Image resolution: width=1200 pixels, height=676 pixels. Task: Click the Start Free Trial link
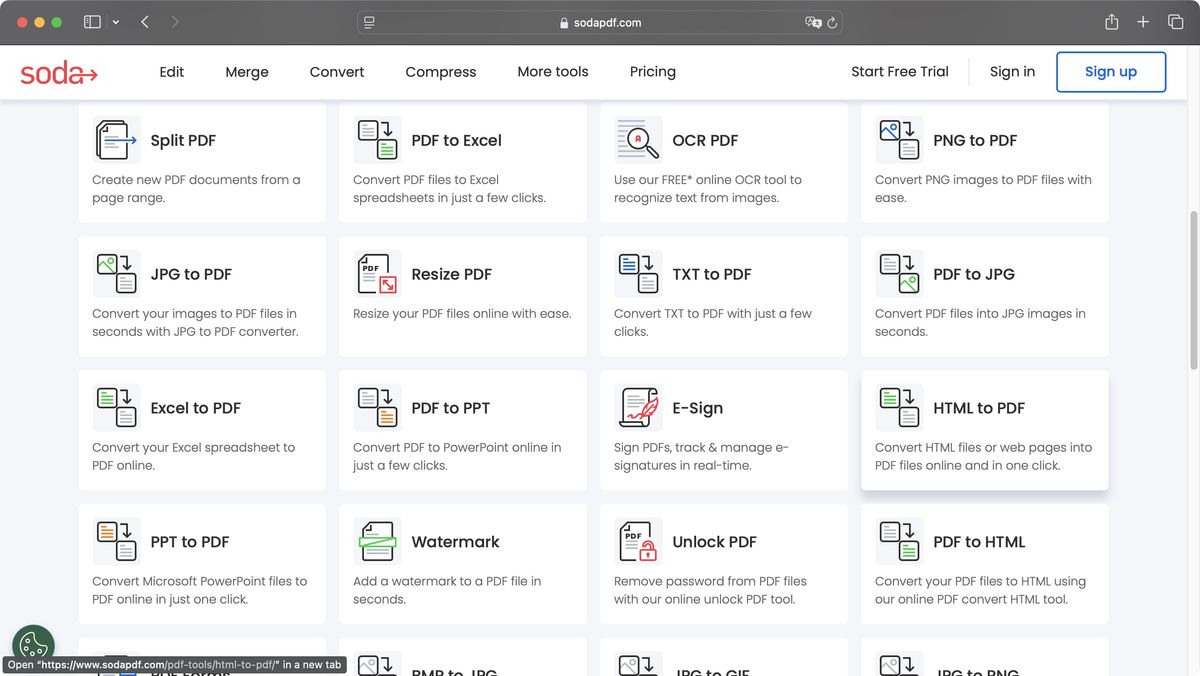pyautogui.click(x=899, y=71)
